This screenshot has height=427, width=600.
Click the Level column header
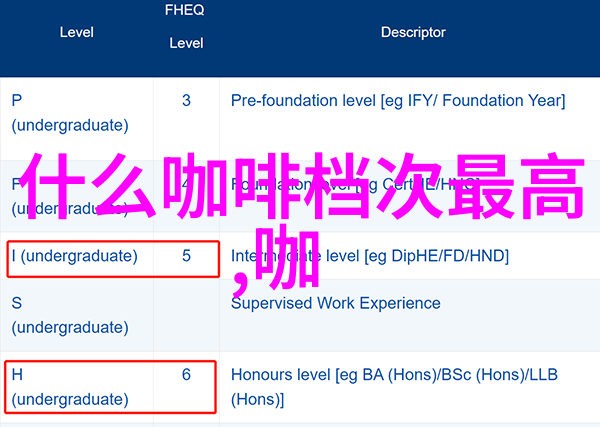click(x=77, y=33)
